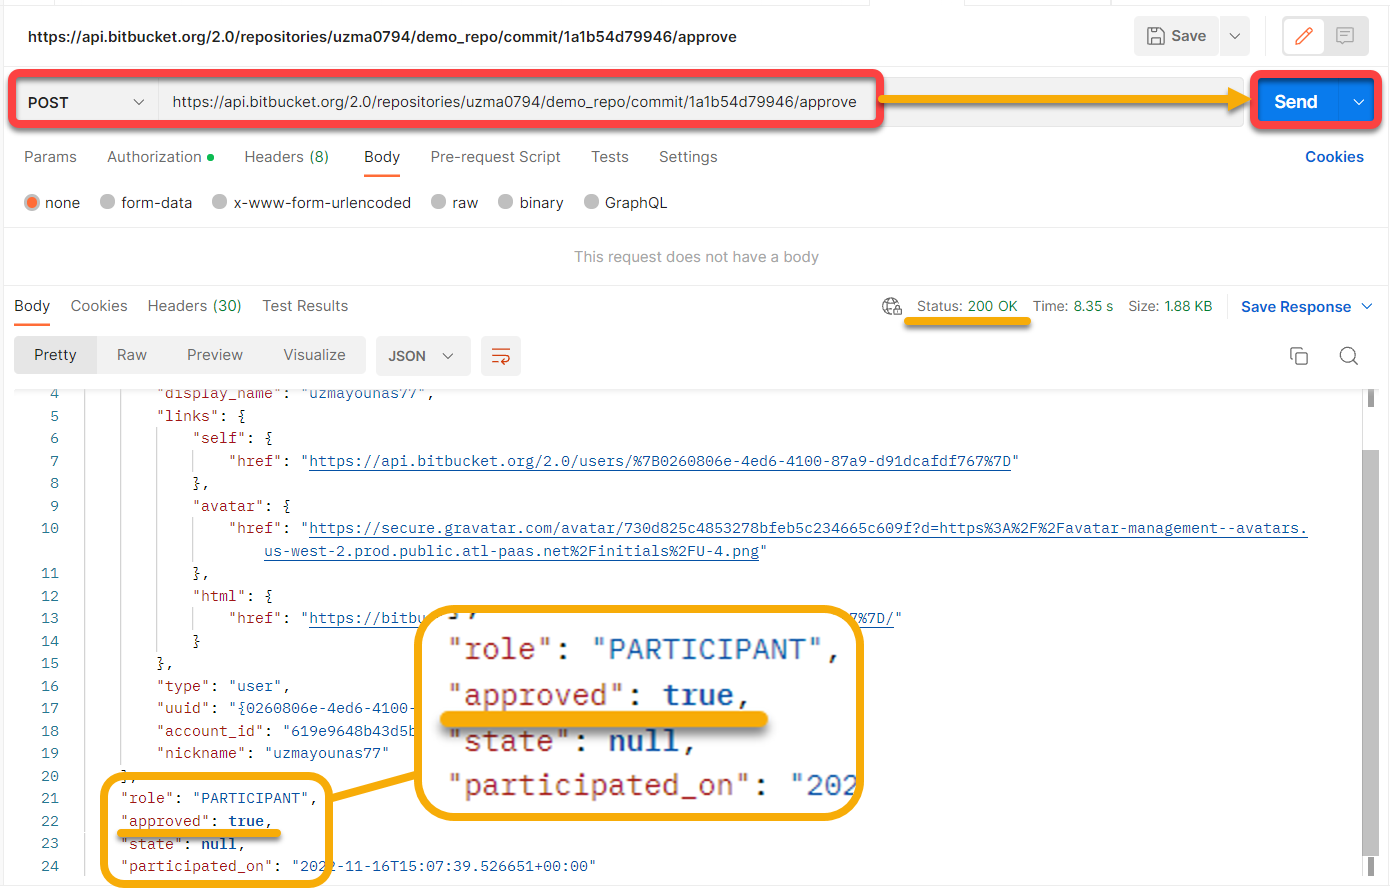
Task: Switch to the pencil edit mode icon
Action: click(1304, 36)
